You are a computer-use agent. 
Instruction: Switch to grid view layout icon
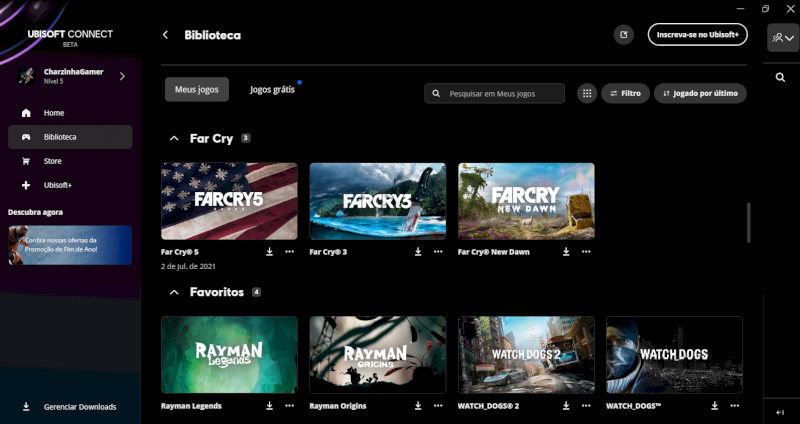587,93
